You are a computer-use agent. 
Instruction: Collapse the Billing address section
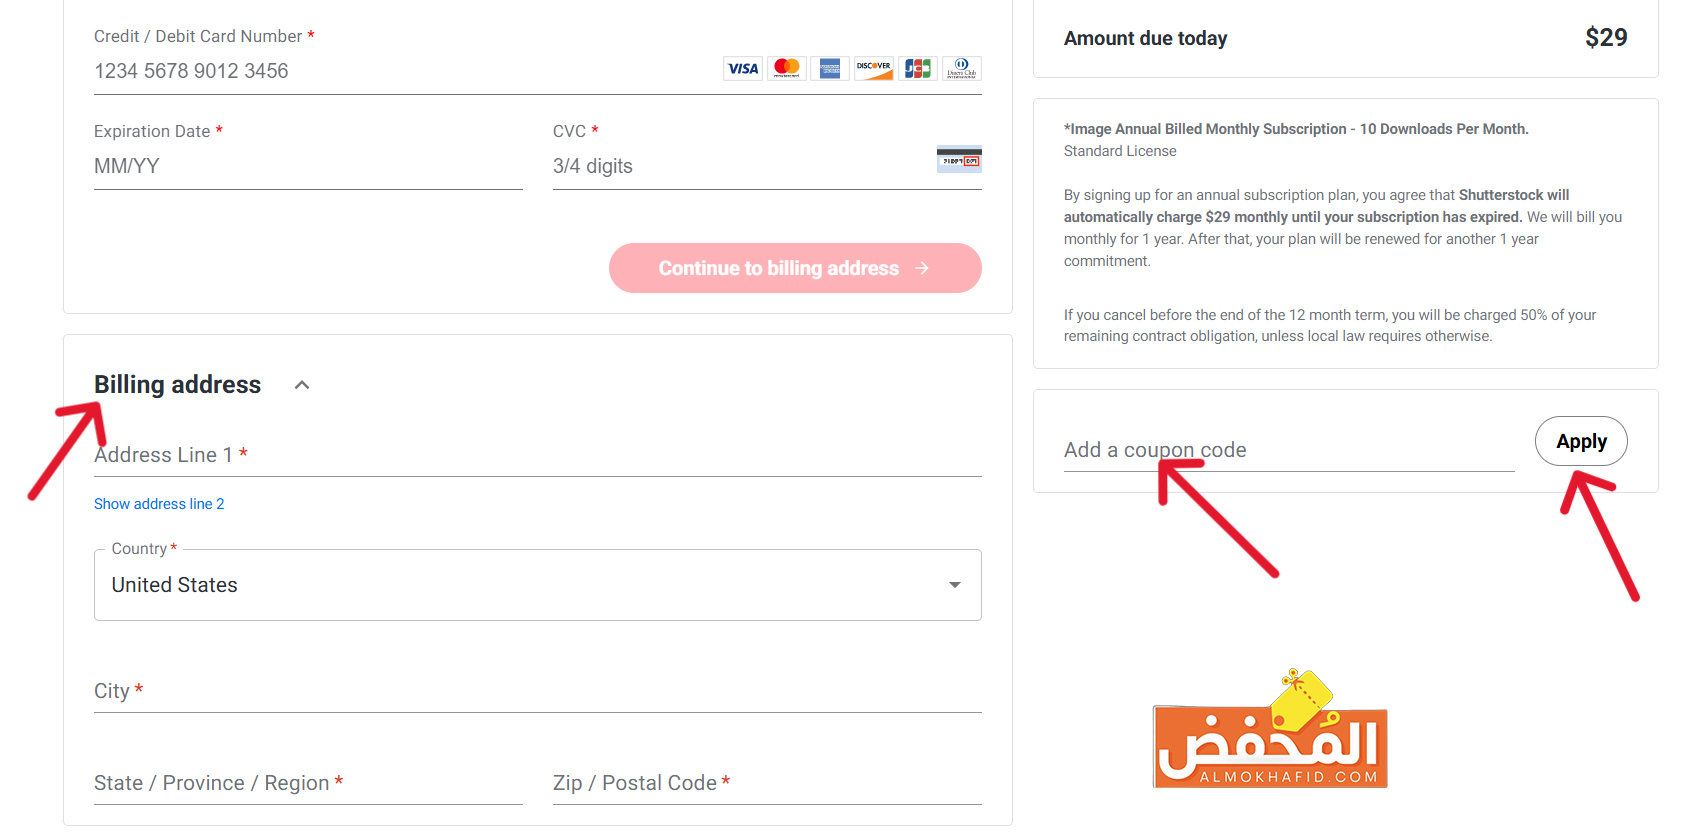(x=302, y=385)
